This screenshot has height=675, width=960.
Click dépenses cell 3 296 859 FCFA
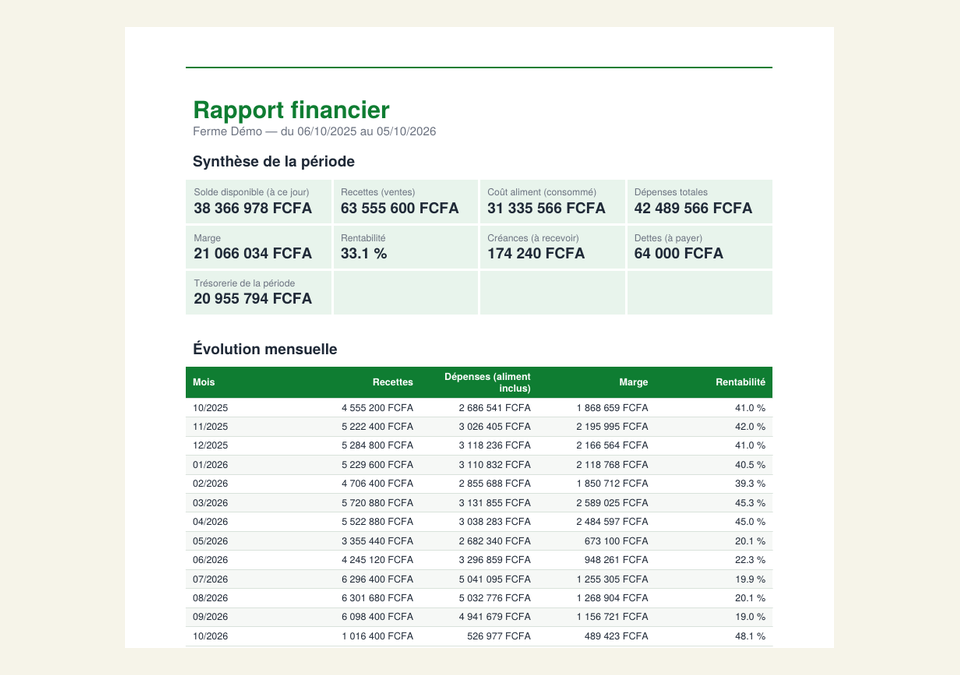(x=495, y=560)
